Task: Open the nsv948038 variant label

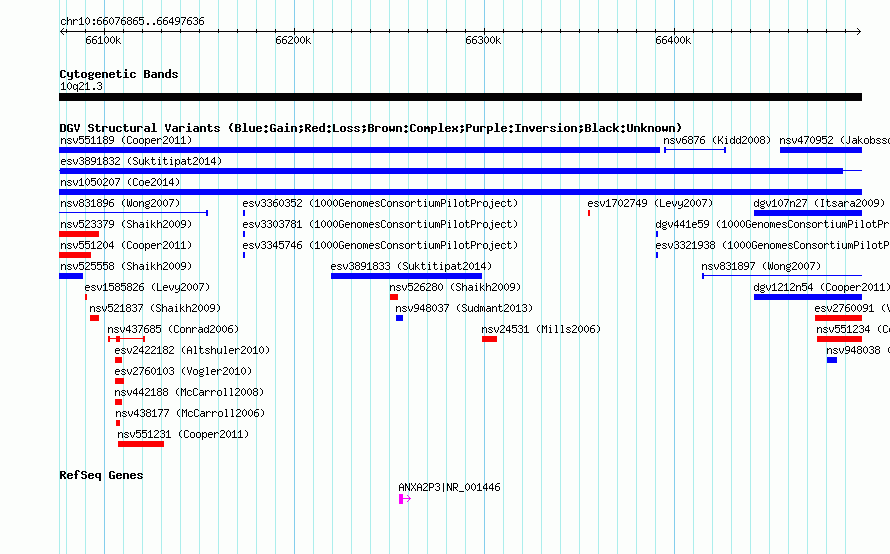Action: 858,350
